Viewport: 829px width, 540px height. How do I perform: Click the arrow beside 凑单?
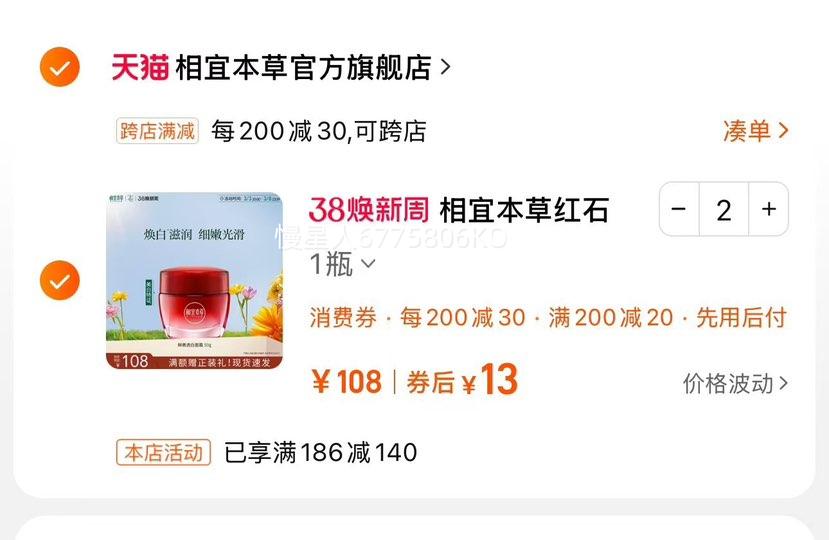[x=783, y=131]
